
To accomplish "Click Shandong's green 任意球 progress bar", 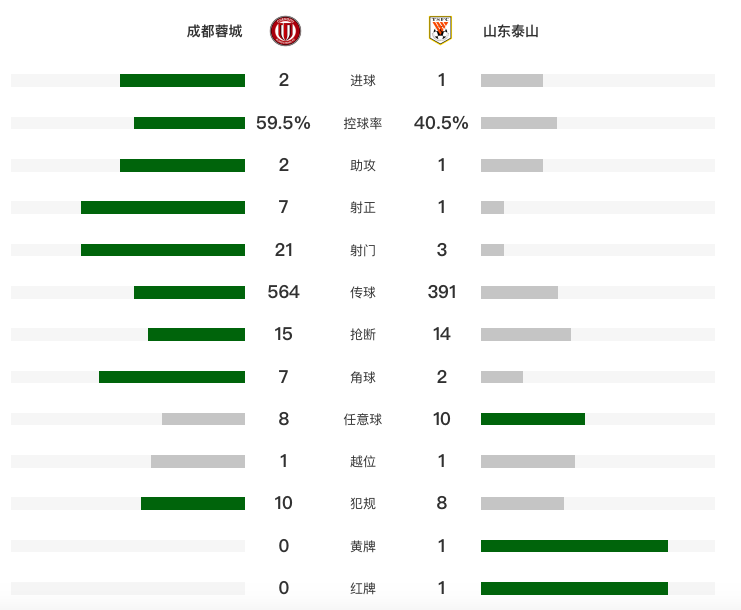I will point(533,419).
